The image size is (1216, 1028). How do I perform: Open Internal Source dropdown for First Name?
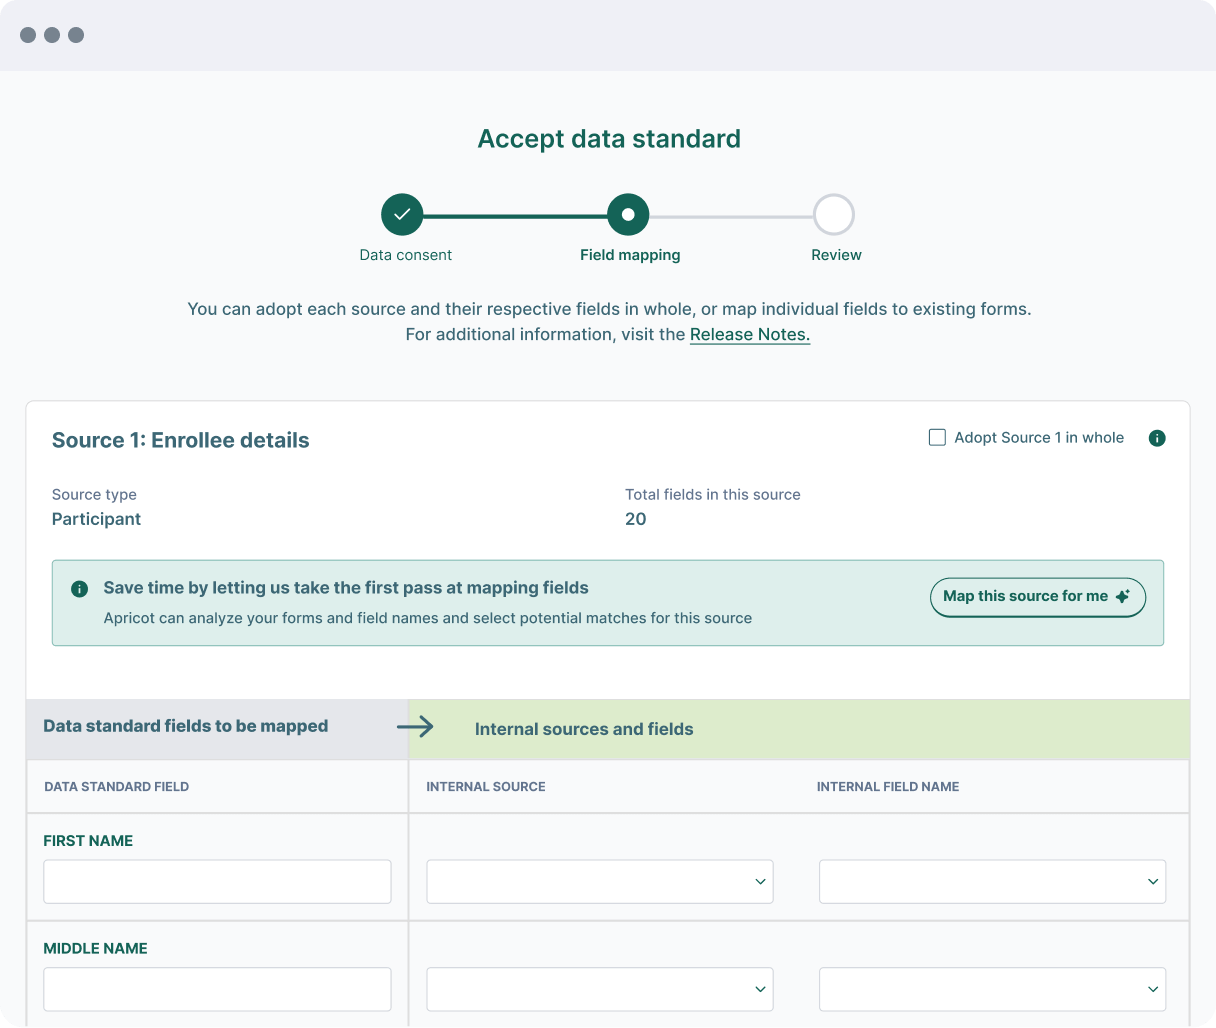pos(599,882)
